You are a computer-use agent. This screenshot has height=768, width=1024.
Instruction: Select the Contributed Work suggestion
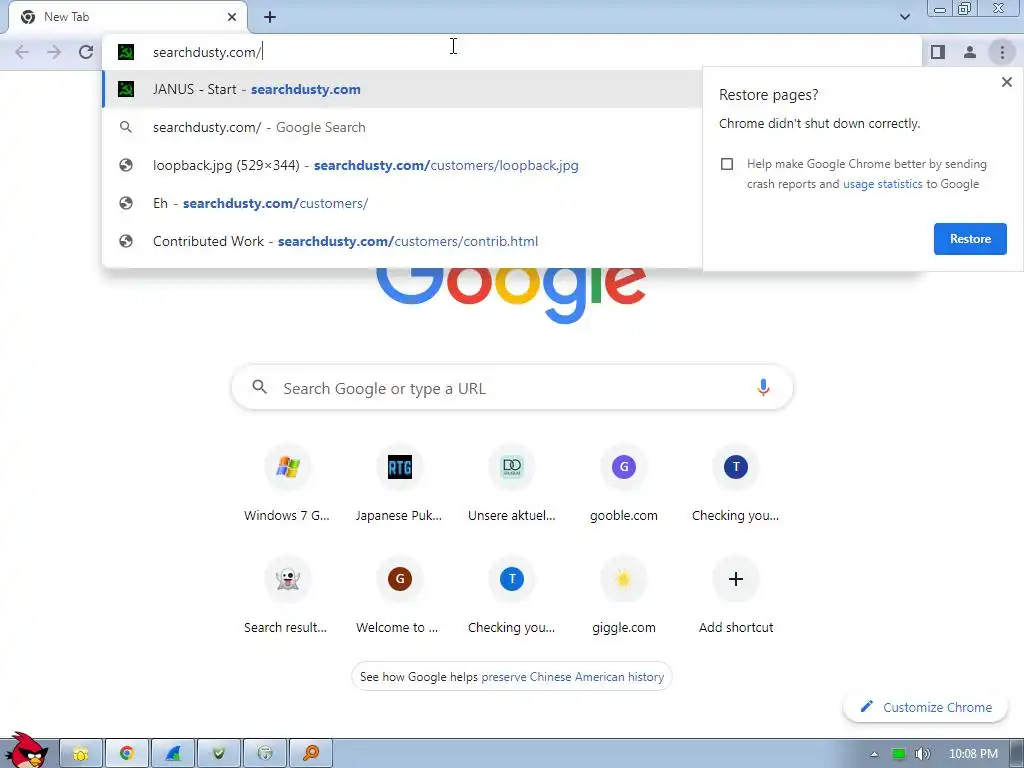(x=402, y=241)
